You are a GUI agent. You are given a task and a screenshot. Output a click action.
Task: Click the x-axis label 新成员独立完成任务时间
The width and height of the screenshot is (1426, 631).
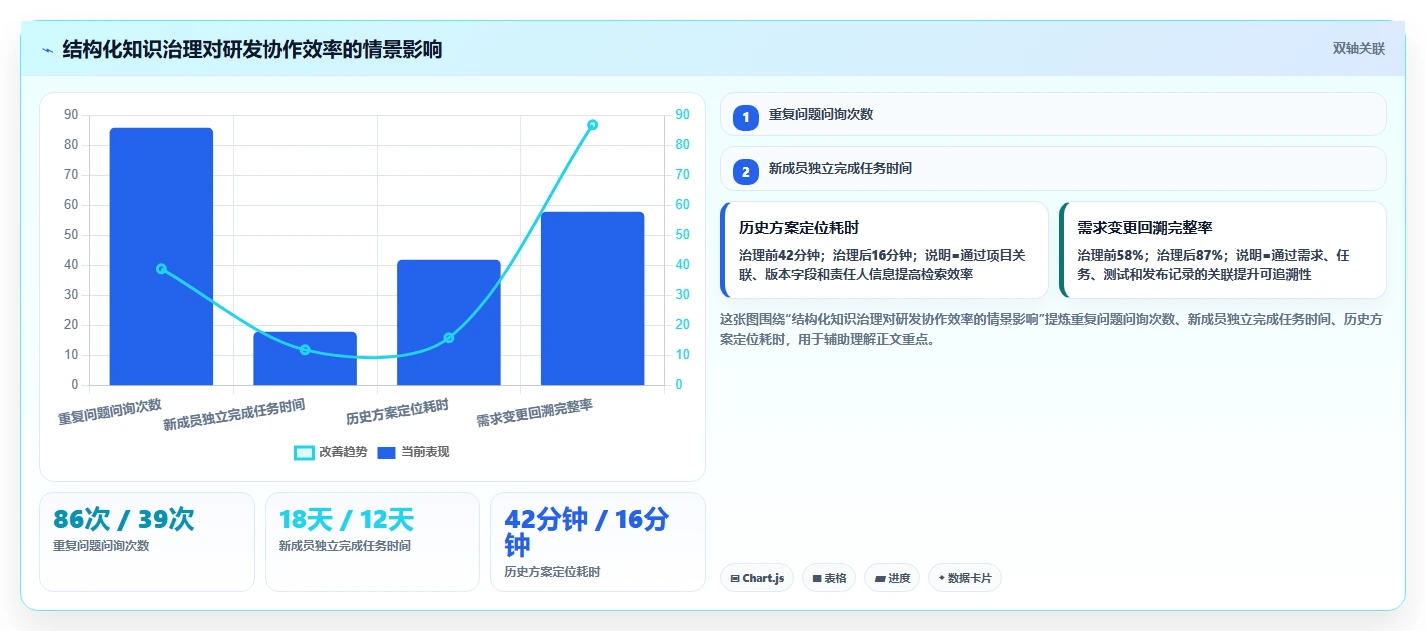tap(235, 415)
